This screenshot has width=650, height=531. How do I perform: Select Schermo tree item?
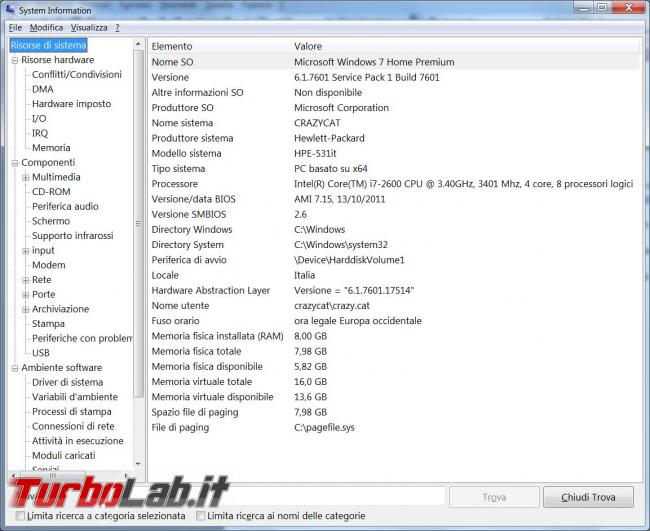[x=51, y=221]
